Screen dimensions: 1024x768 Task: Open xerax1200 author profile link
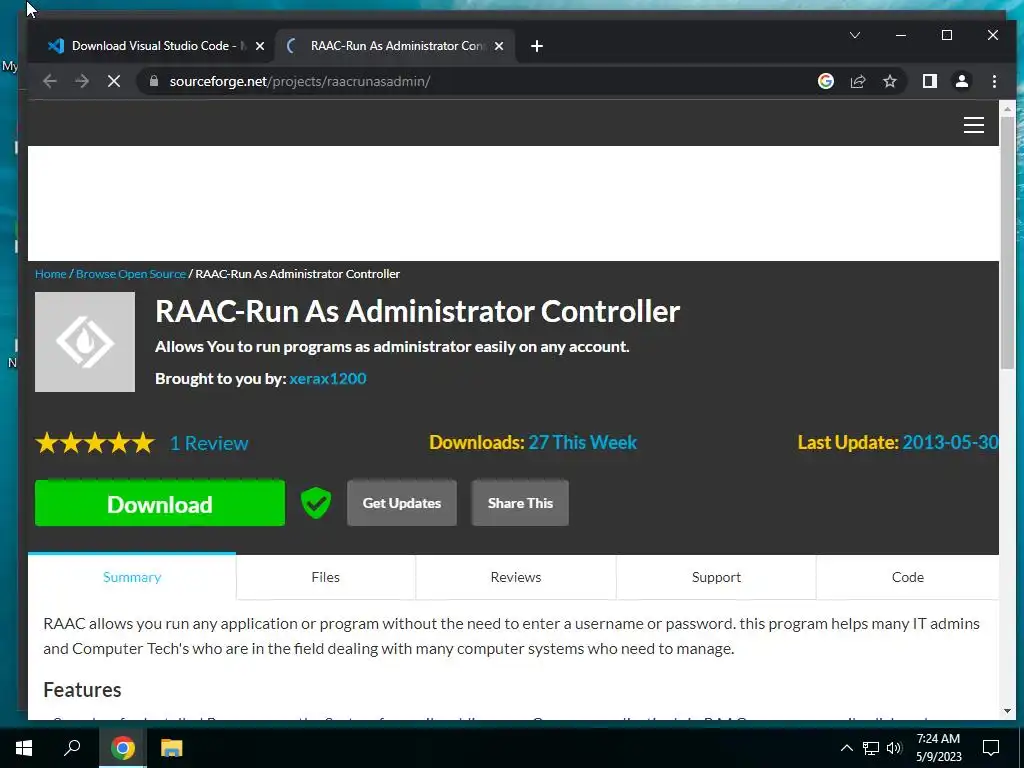click(328, 379)
